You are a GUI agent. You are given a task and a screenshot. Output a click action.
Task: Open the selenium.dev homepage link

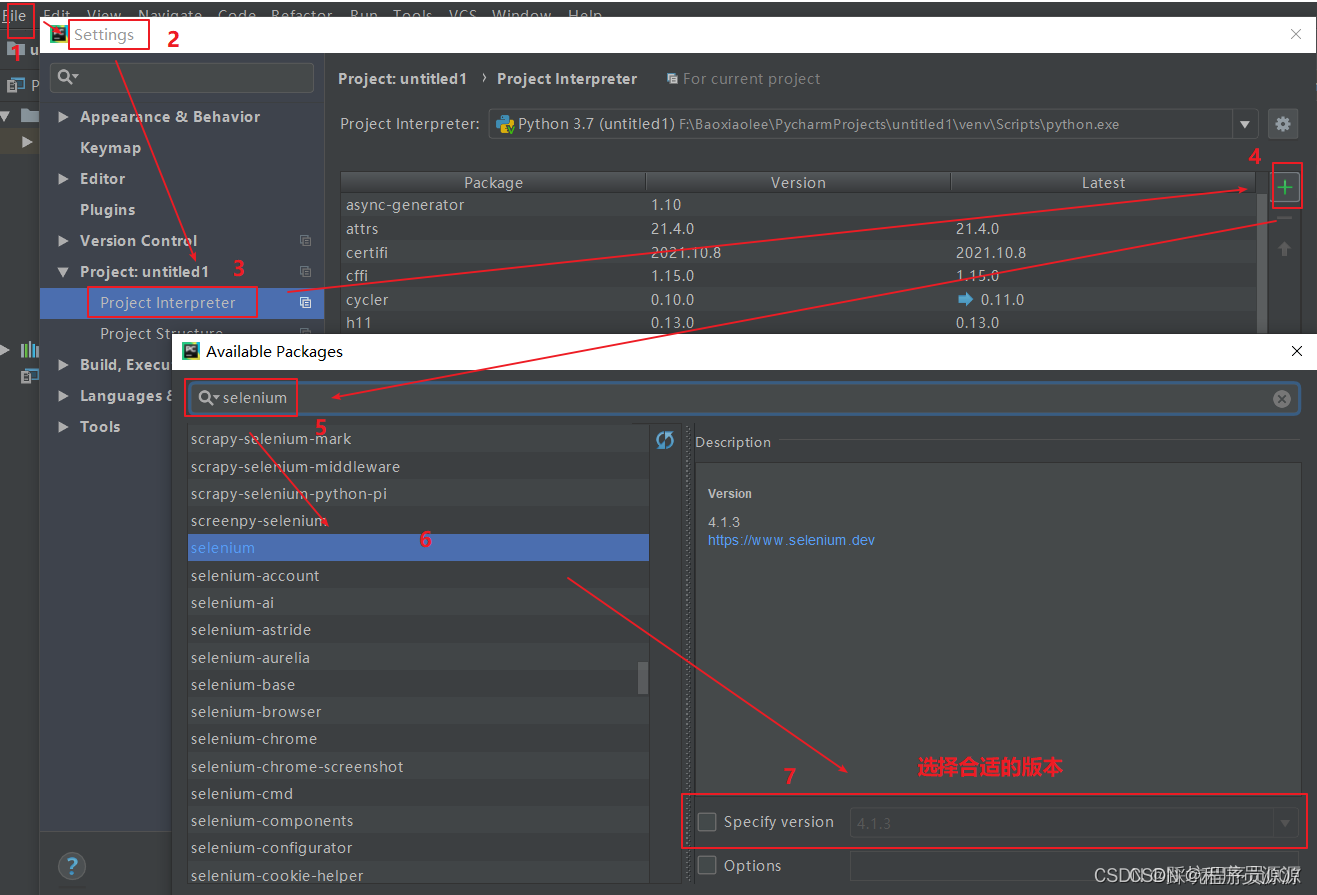(x=791, y=540)
